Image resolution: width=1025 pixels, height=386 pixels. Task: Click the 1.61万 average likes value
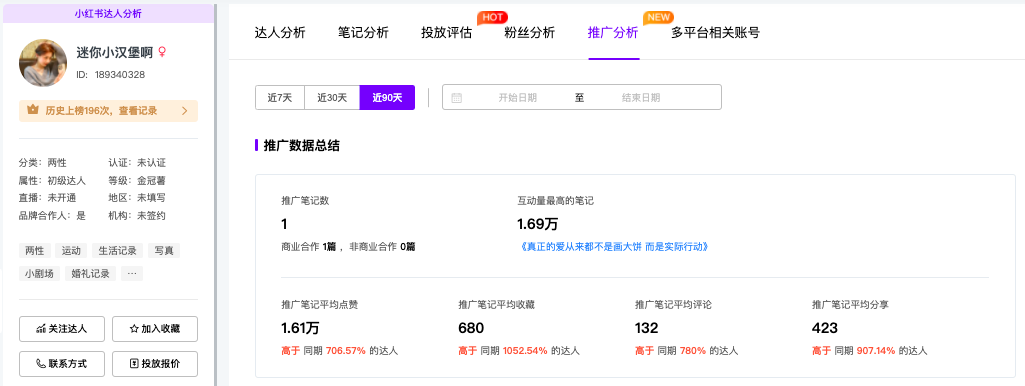[300, 328]
